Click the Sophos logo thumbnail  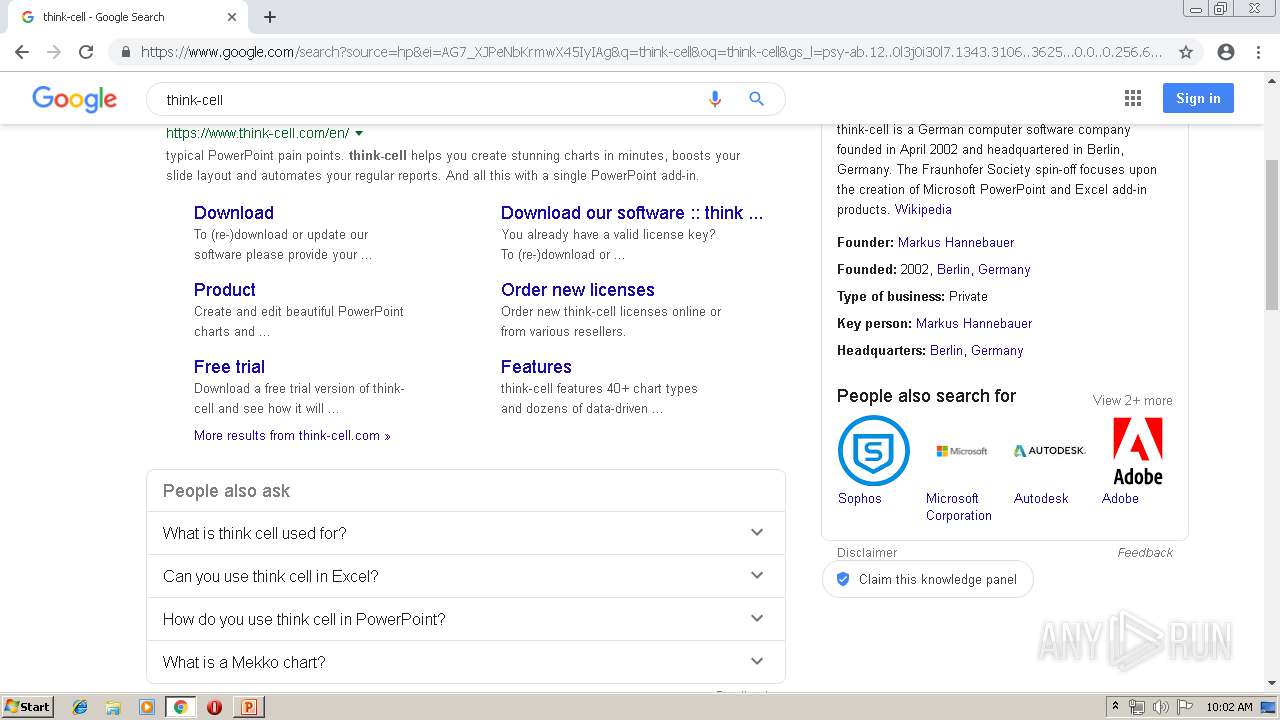point(873,450)
